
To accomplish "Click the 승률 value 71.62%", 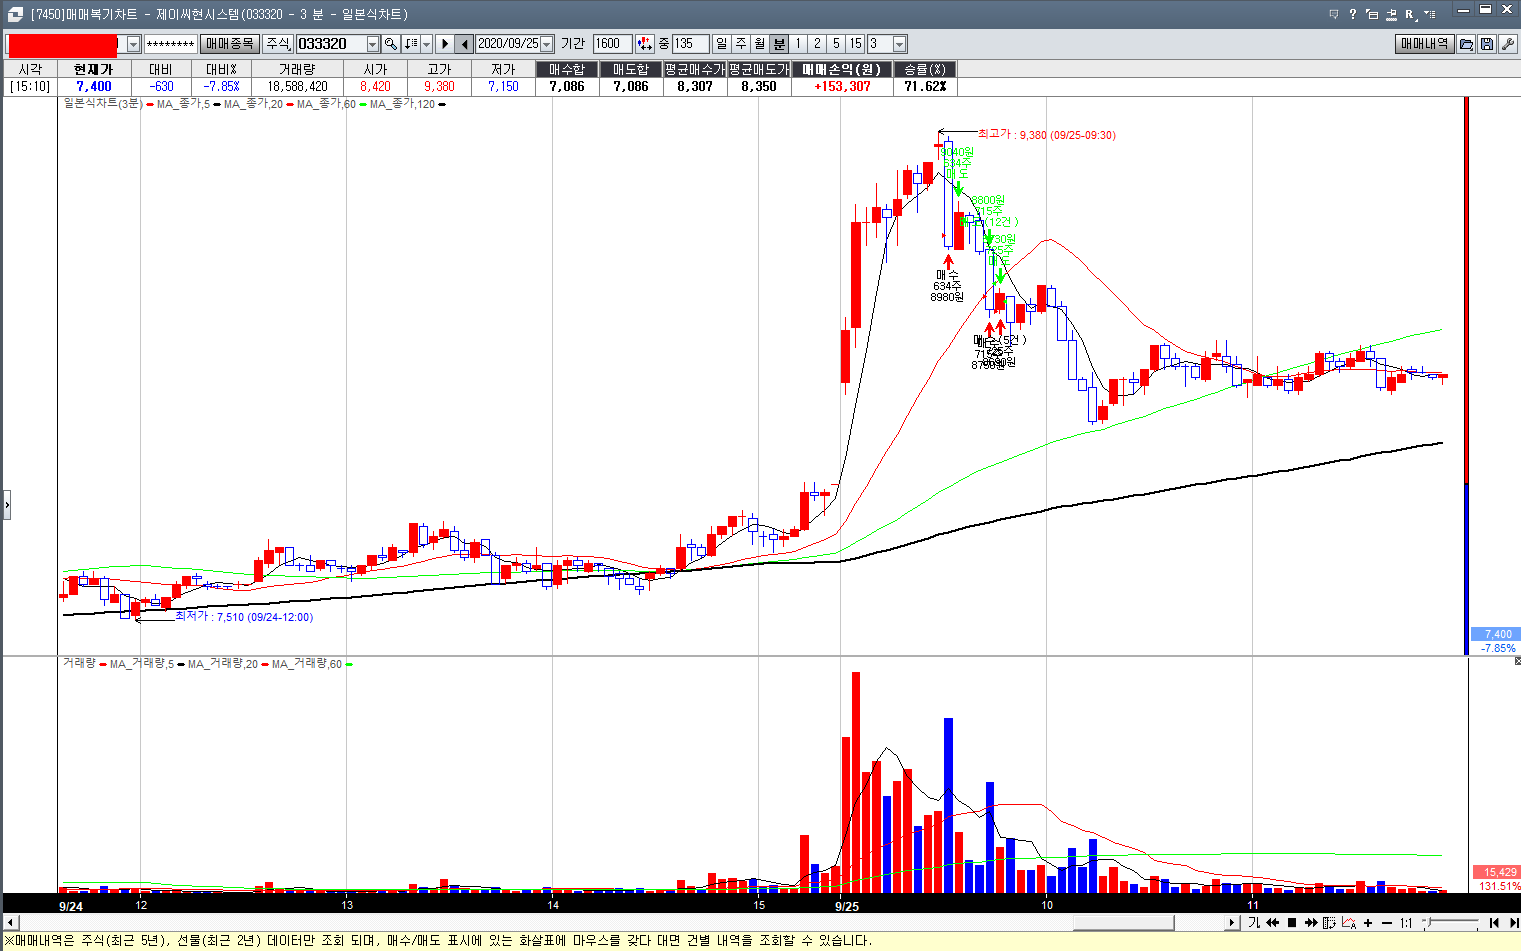I will point(925,86).
